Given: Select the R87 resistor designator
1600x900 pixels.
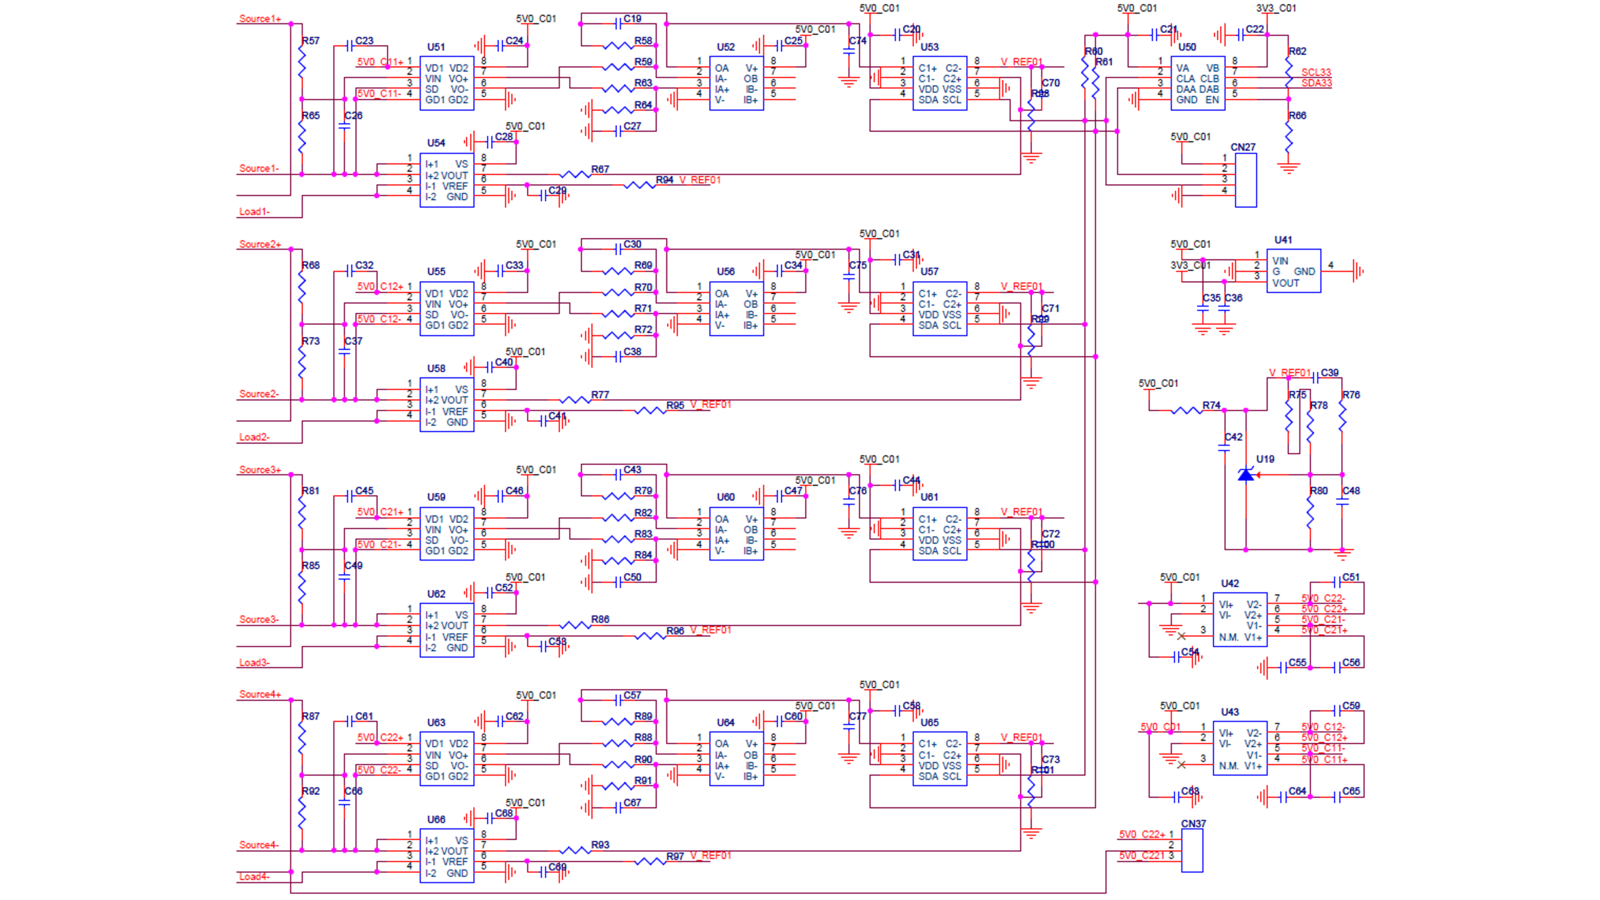Looking at the screenshot, I should tap(311, 717).
